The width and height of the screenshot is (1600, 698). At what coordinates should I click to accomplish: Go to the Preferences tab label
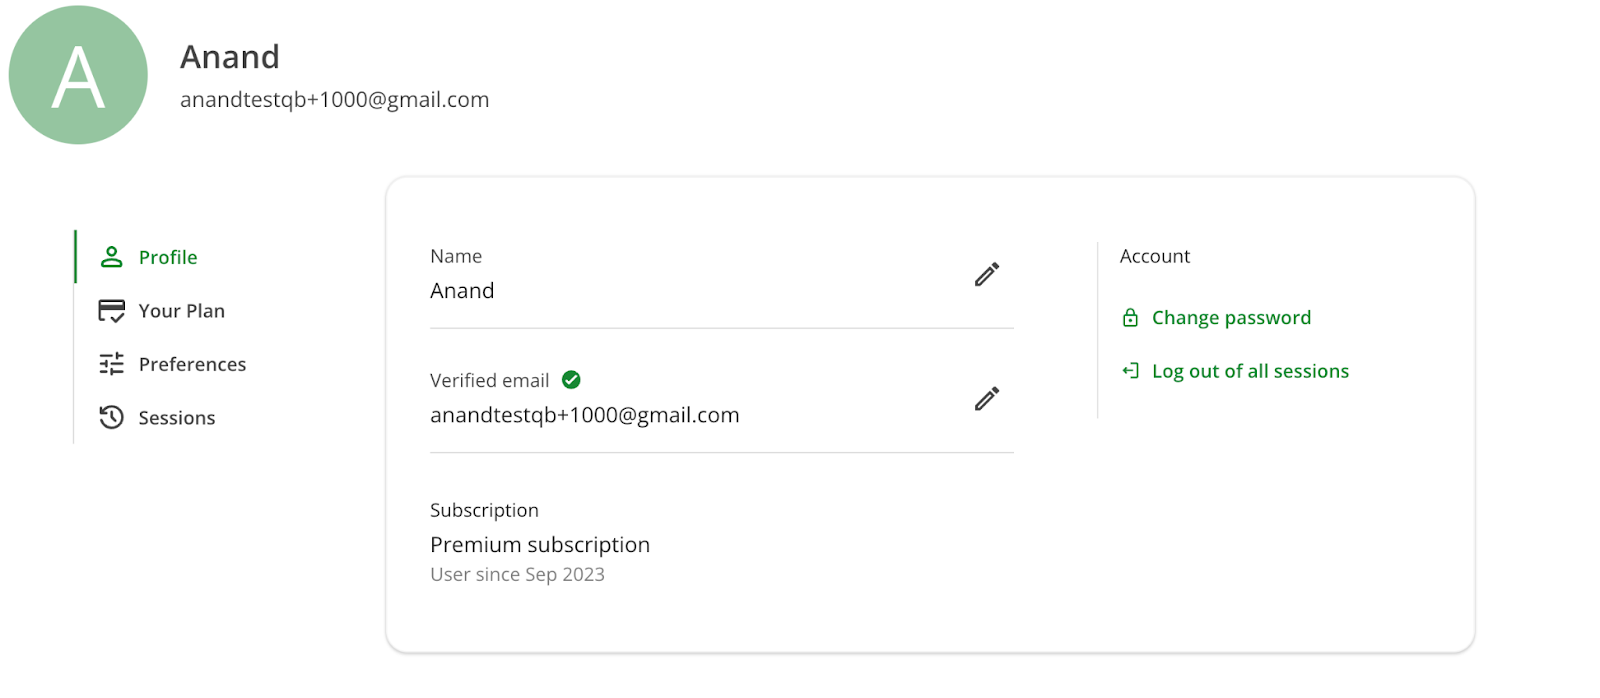click(192, 364)
